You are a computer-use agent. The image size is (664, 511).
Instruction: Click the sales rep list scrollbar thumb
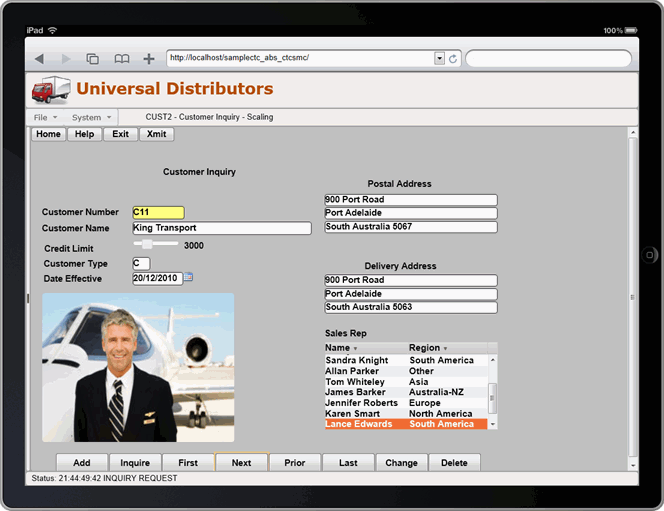492,398
